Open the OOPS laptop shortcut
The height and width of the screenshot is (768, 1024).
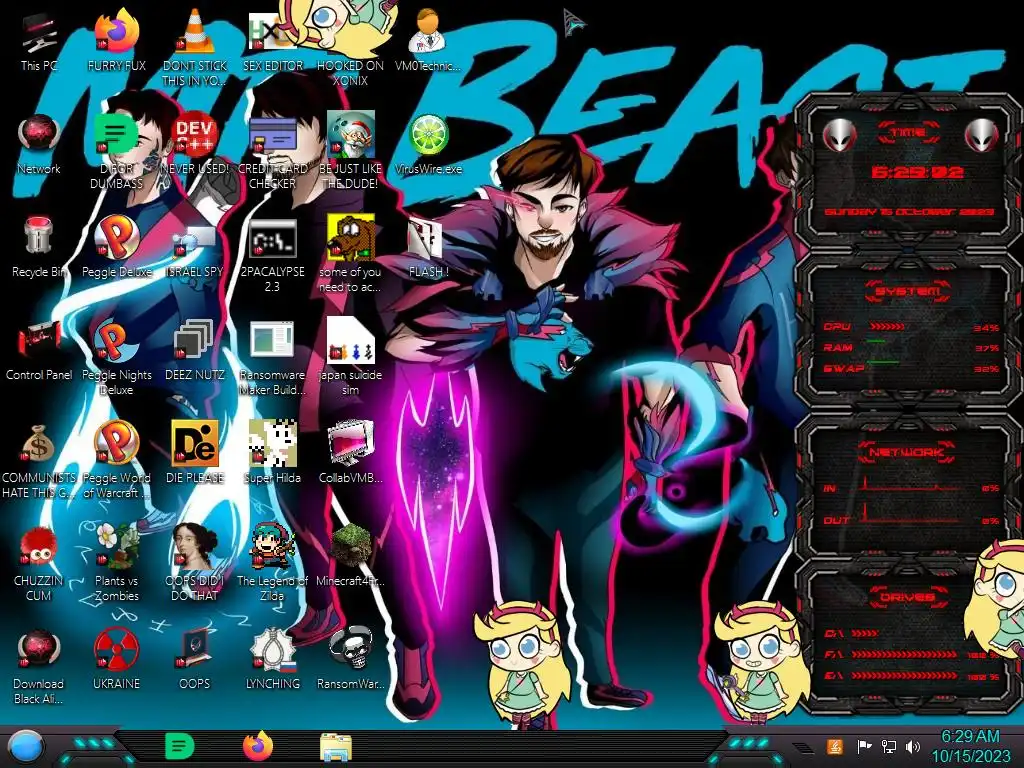195,660
